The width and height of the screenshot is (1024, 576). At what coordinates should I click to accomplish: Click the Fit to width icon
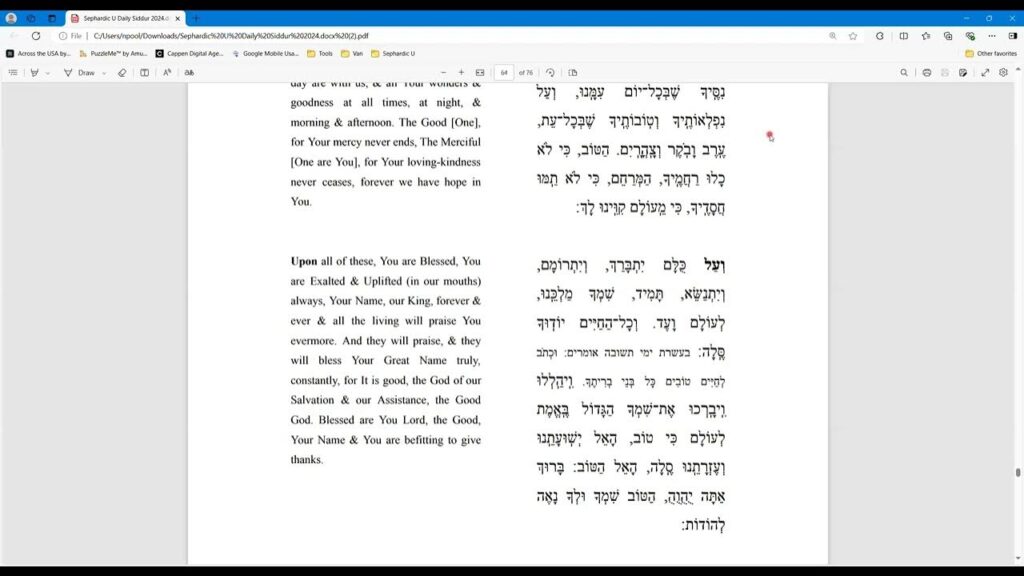(x=480, y=72)
